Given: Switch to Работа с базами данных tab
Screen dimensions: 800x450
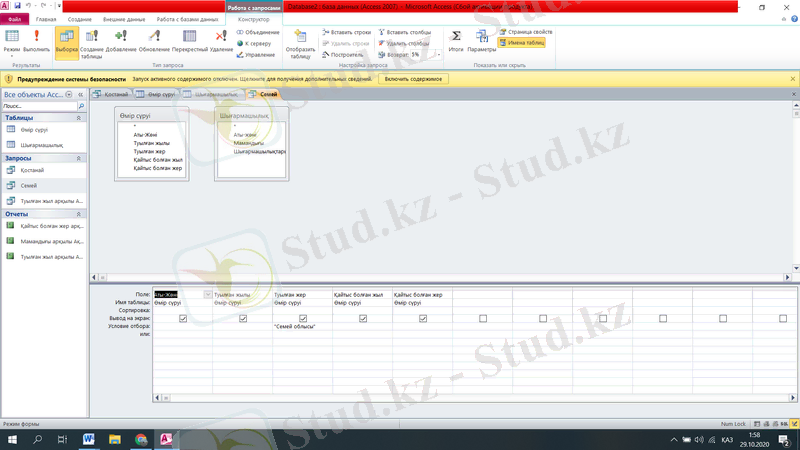Looking at the screenshot, I should (187, 19).
